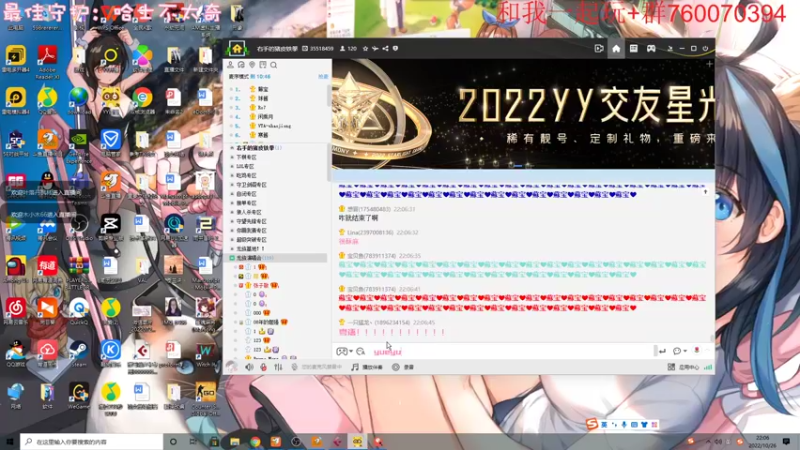
Task: Switch YY to mini mode arrow icon
Action: [670, 48]
